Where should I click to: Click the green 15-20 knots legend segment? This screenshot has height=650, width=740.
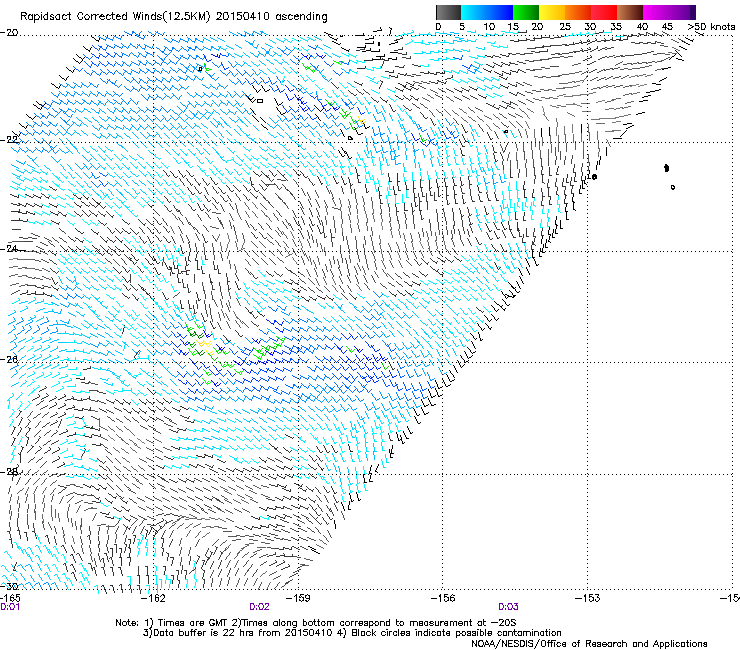pyautogui.click(x=526, y=12)
